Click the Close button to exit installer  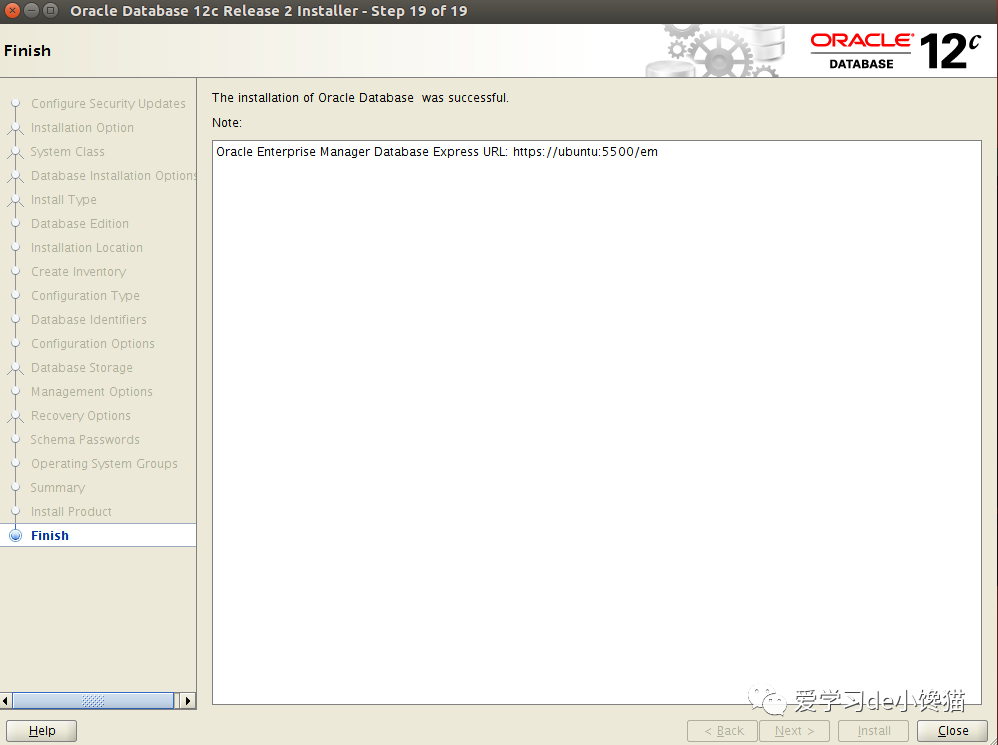tap(952, 731)
